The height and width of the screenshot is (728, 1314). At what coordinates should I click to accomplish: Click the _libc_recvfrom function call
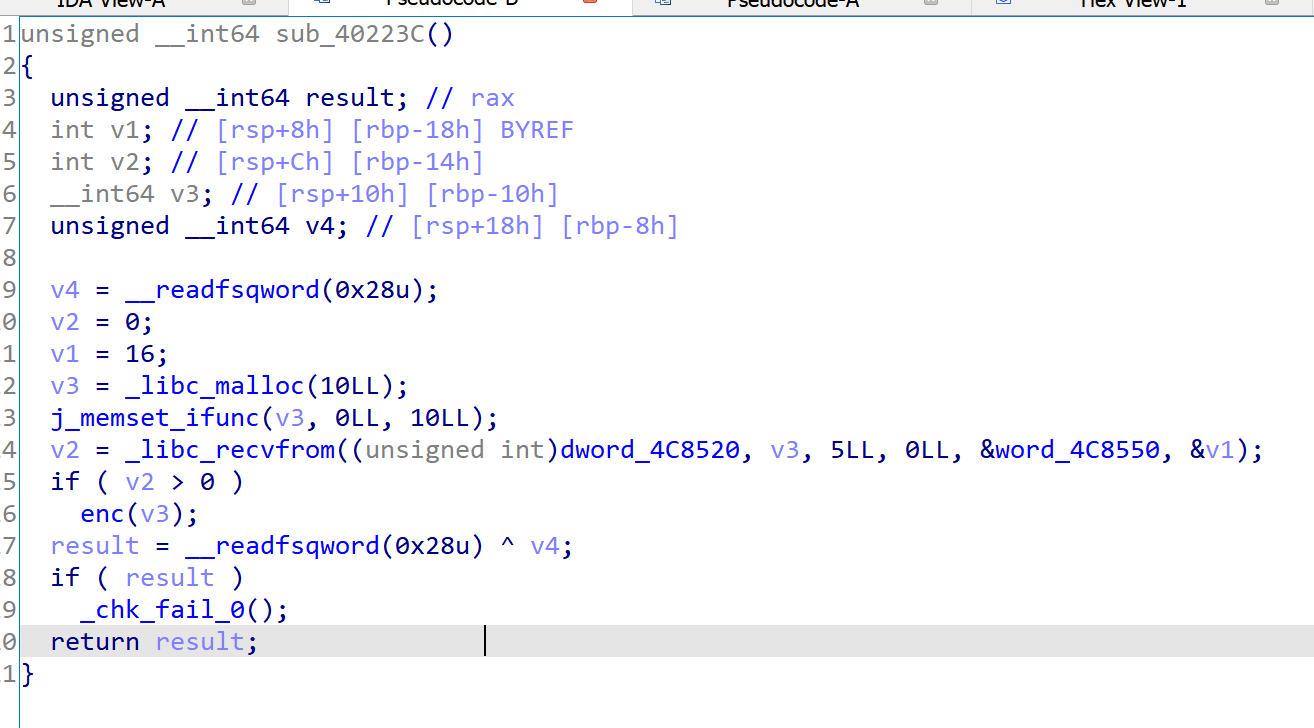[x=230, y=450]
